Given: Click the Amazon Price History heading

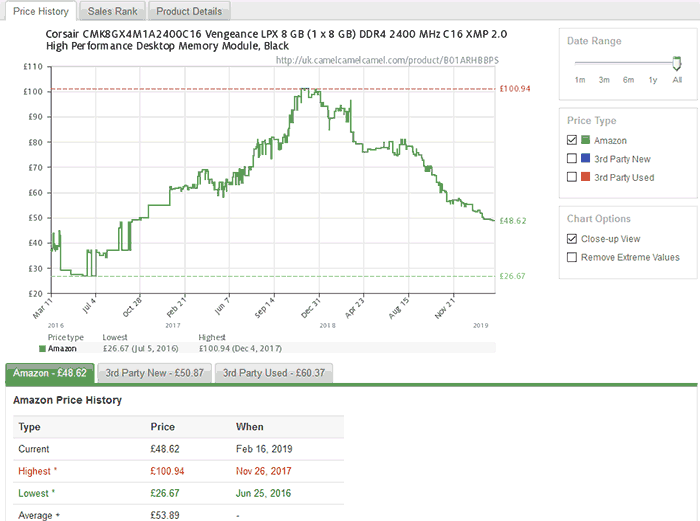Looking at the screenshot, I should (x=67, y=400).
